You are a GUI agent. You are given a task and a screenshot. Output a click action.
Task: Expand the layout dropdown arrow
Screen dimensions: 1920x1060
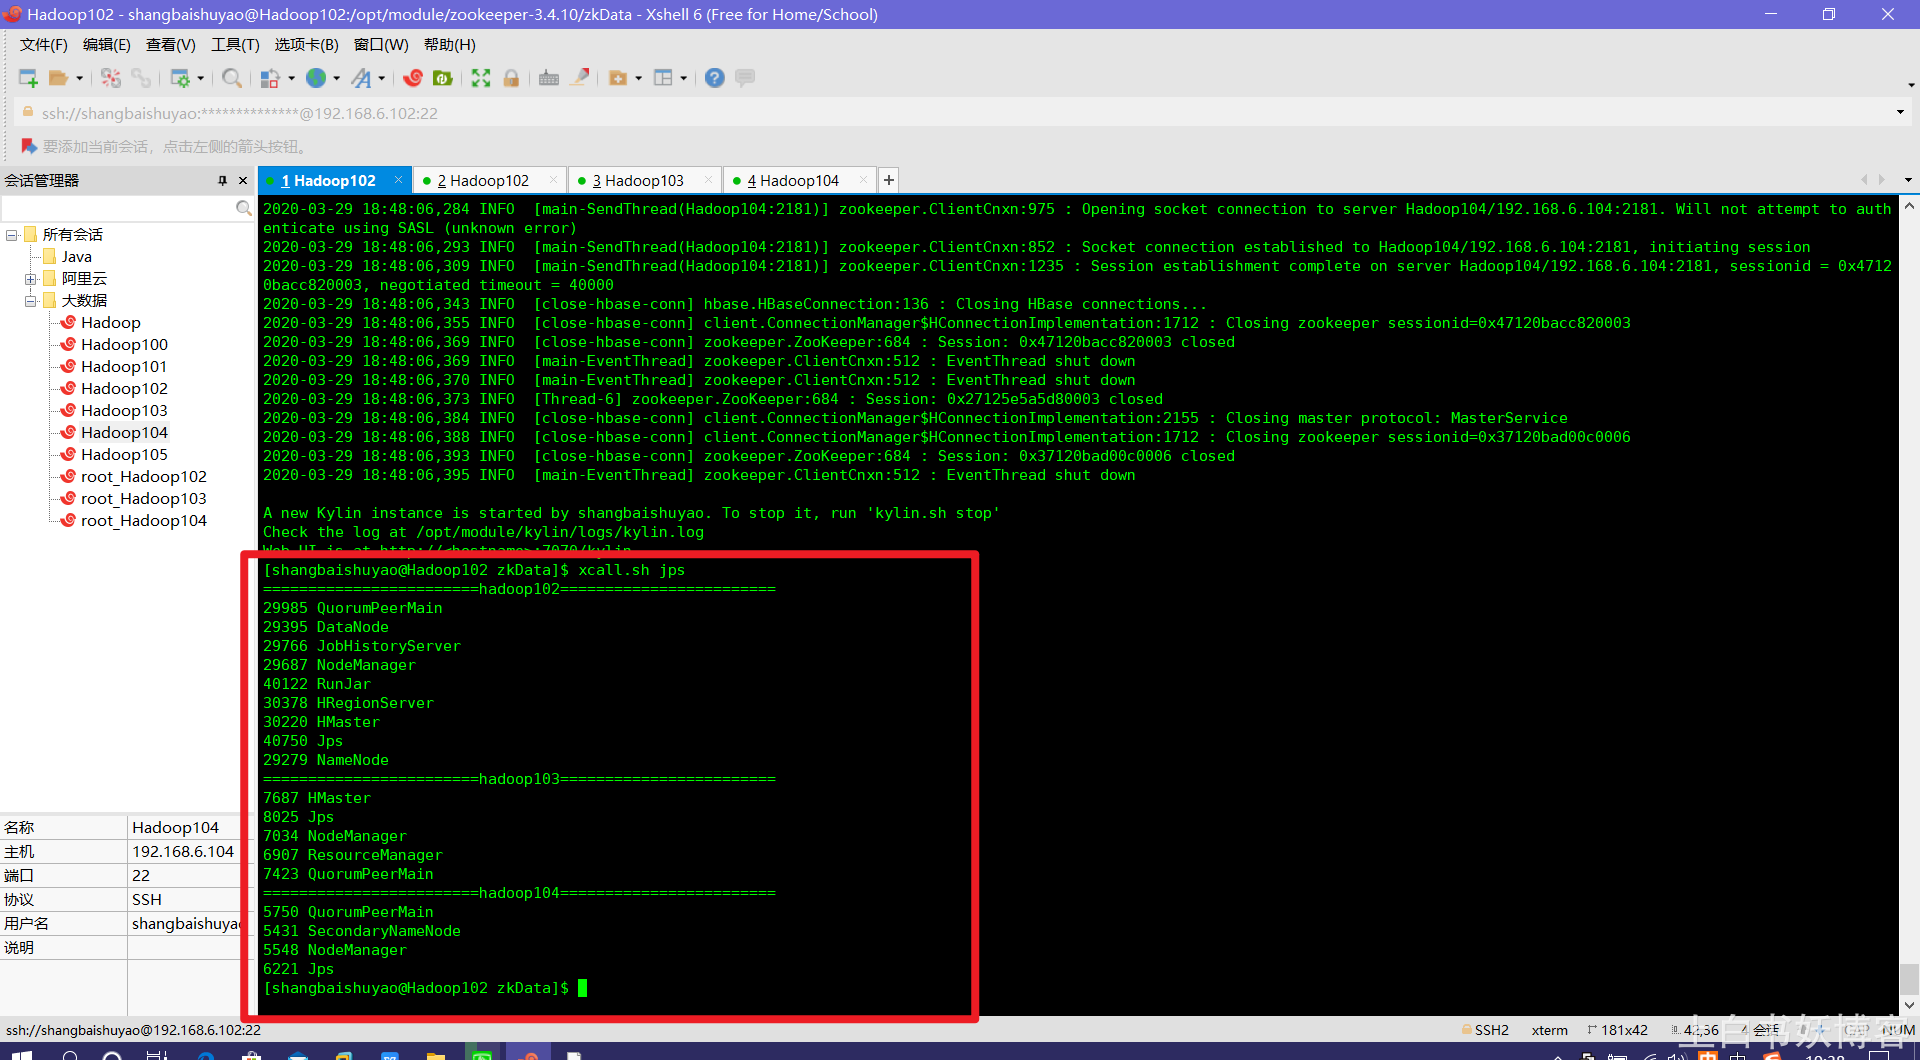[x=683, y=78]
